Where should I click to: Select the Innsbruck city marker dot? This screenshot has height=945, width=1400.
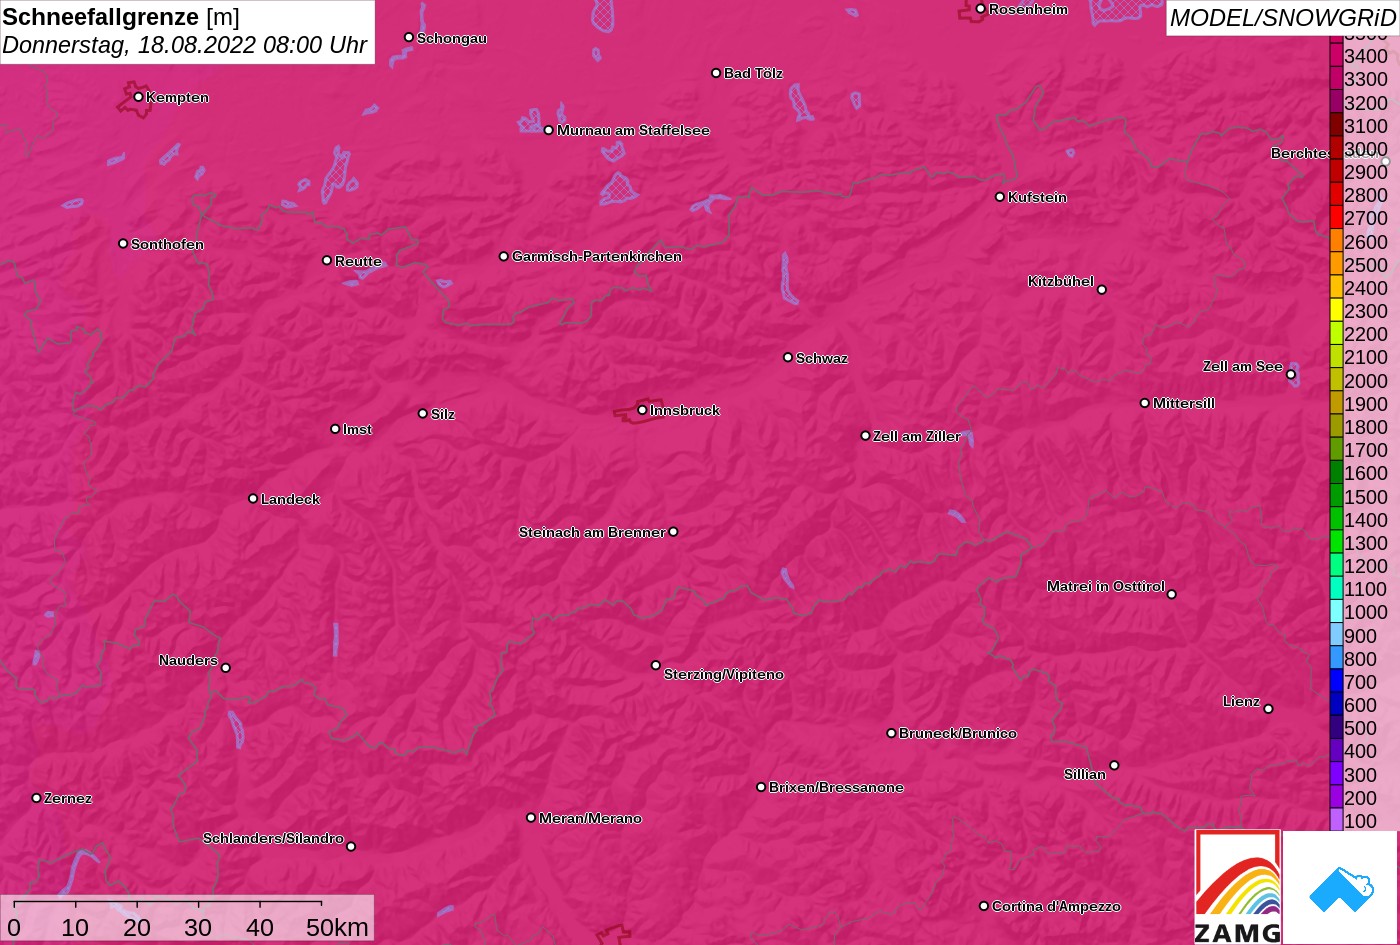[x=642, y=410]
